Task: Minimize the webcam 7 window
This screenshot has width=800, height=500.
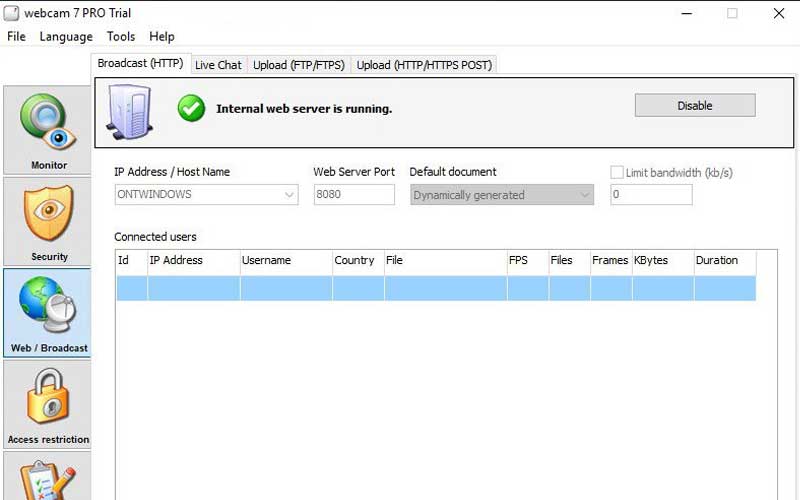Action: click(687, 13)
